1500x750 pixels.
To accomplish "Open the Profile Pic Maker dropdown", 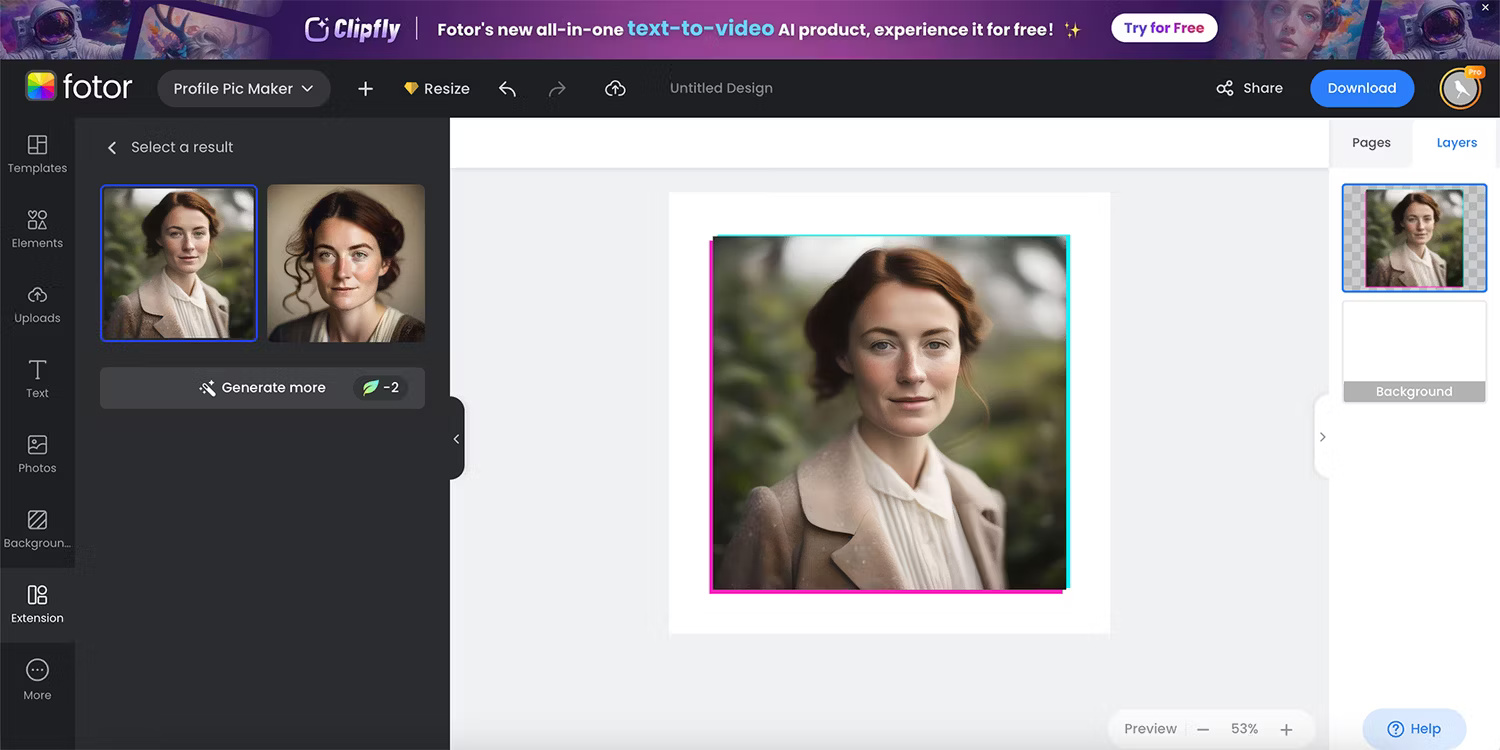I will [x=243, y=88].
